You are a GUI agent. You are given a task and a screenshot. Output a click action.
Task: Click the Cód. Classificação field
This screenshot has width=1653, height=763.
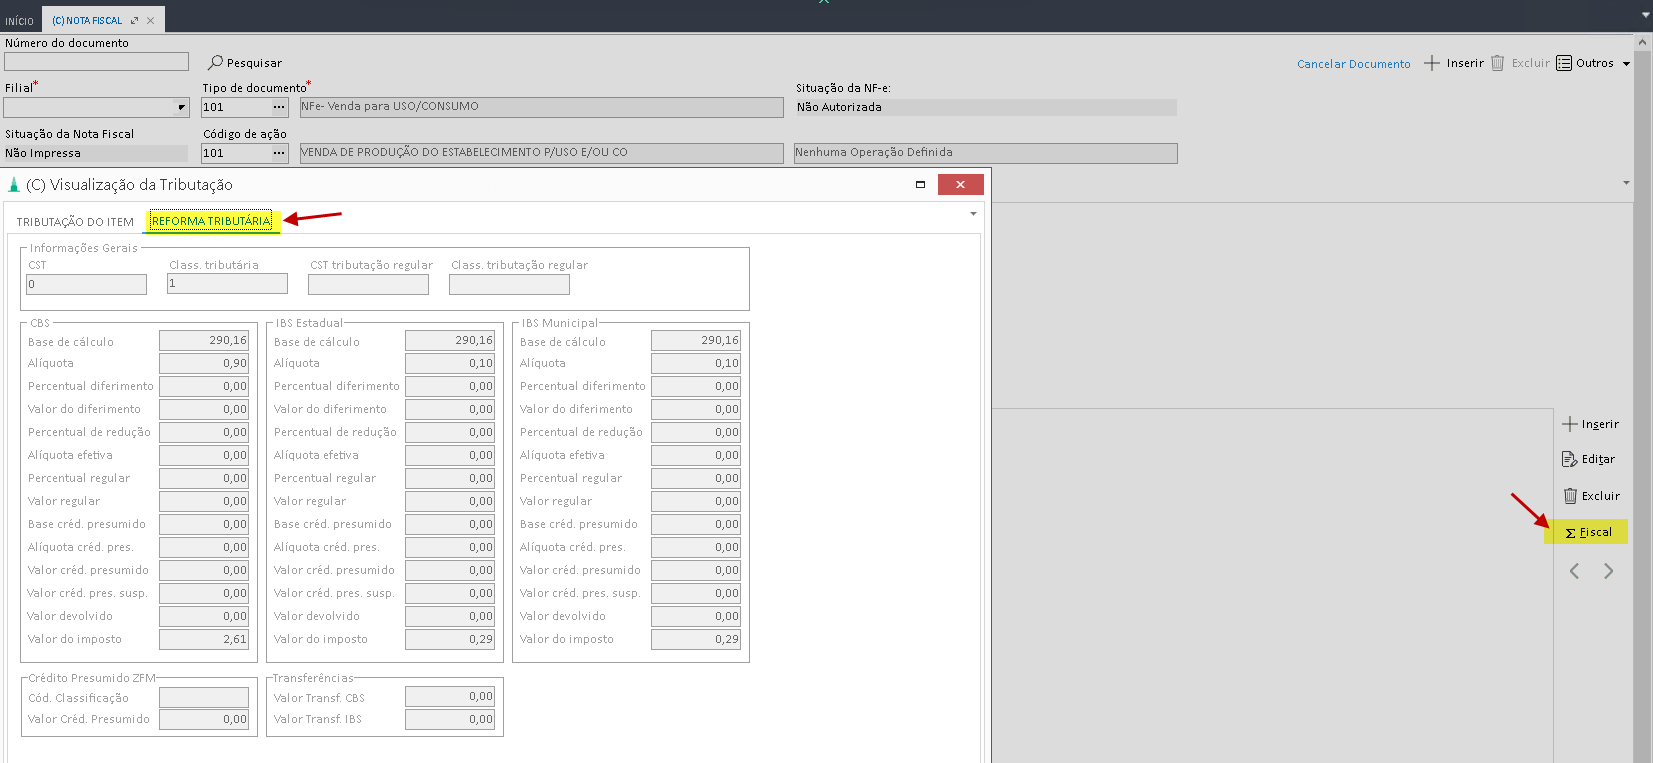tap(204, 697)
